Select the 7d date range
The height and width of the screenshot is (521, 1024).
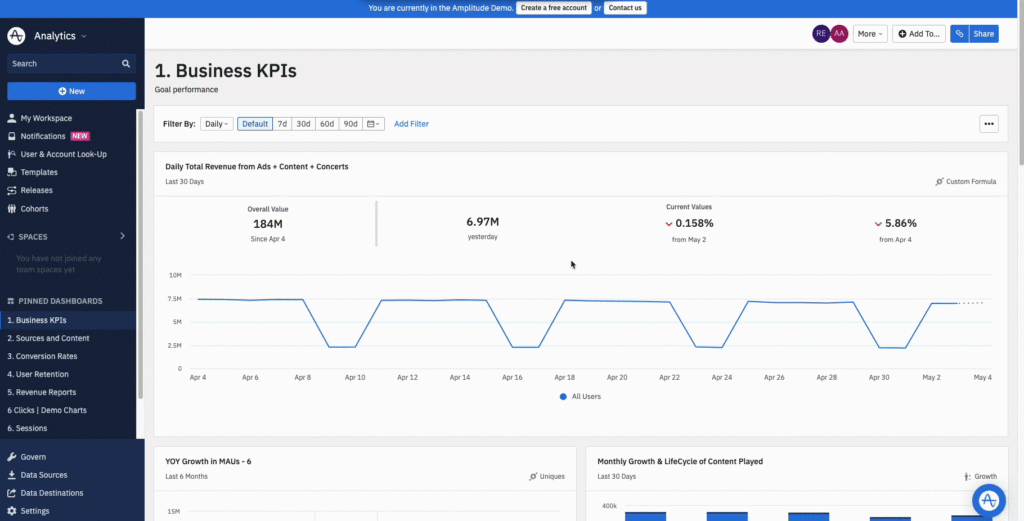(283, 124)
